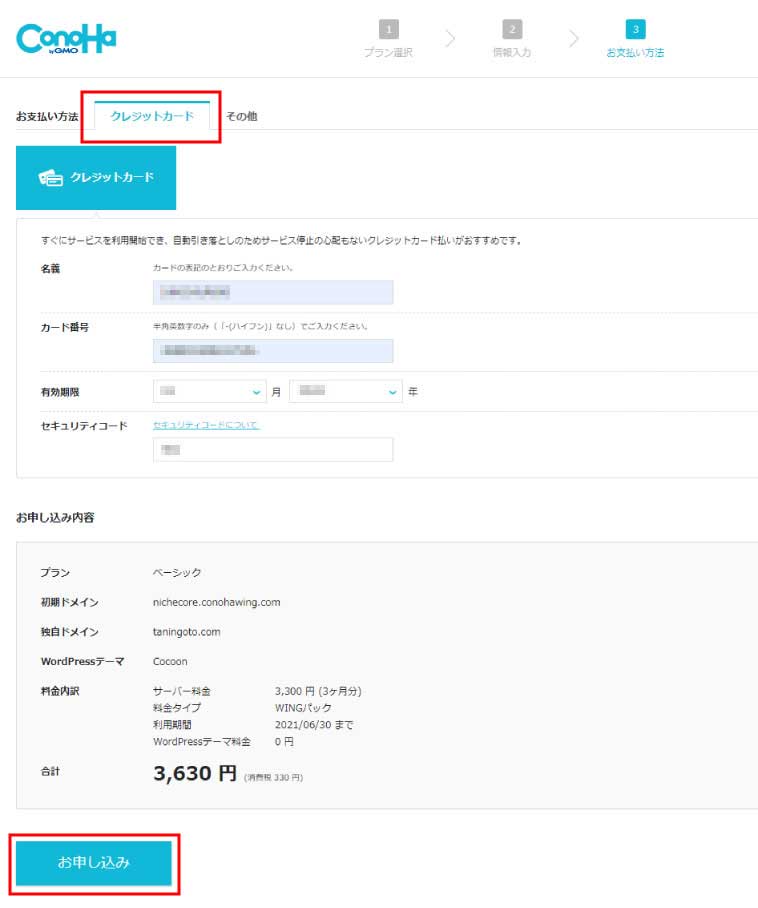Click the ConoHa by GMO logo
The image size is (758, 908).
(66, 38)
